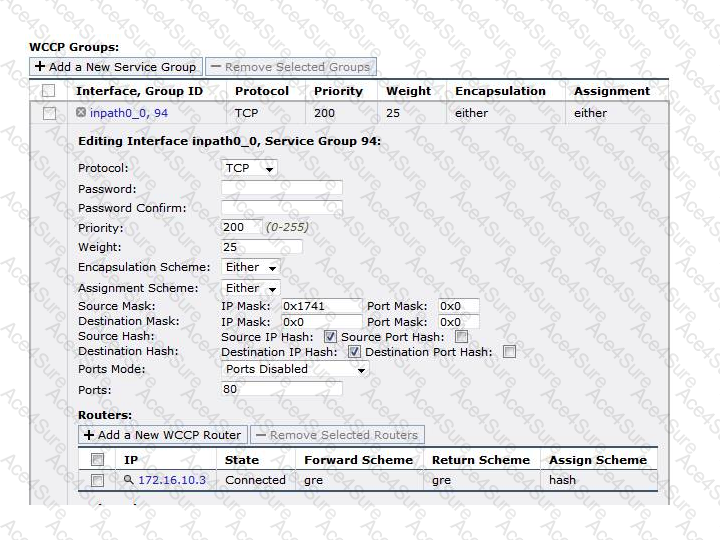Open router 172.16.10.3 link
720x540 pixels.
tap(172, 480)
